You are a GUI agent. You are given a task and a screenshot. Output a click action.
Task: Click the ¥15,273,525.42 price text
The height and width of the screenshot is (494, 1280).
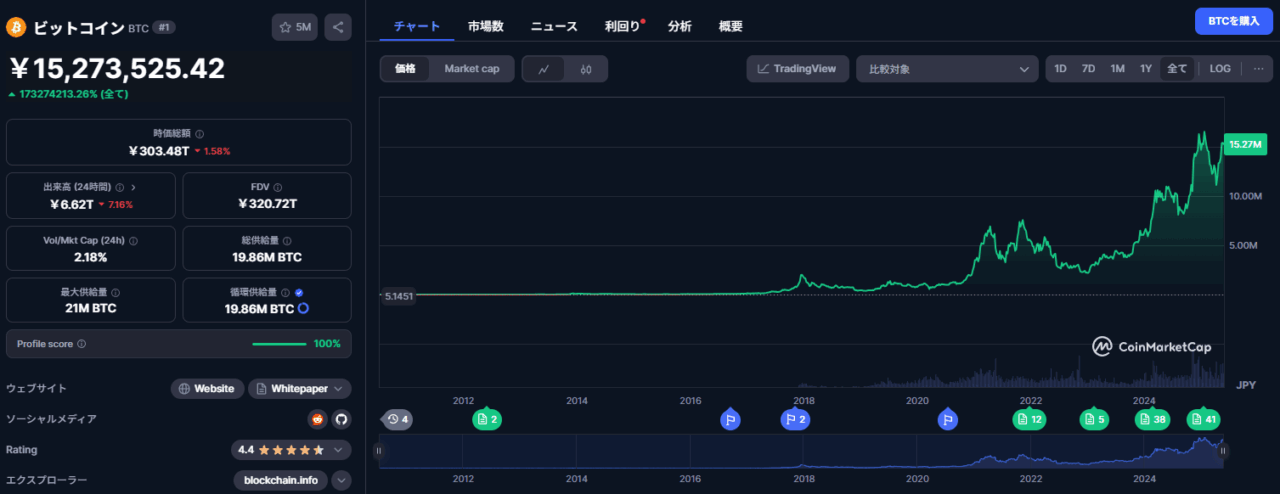pos(117,68)
